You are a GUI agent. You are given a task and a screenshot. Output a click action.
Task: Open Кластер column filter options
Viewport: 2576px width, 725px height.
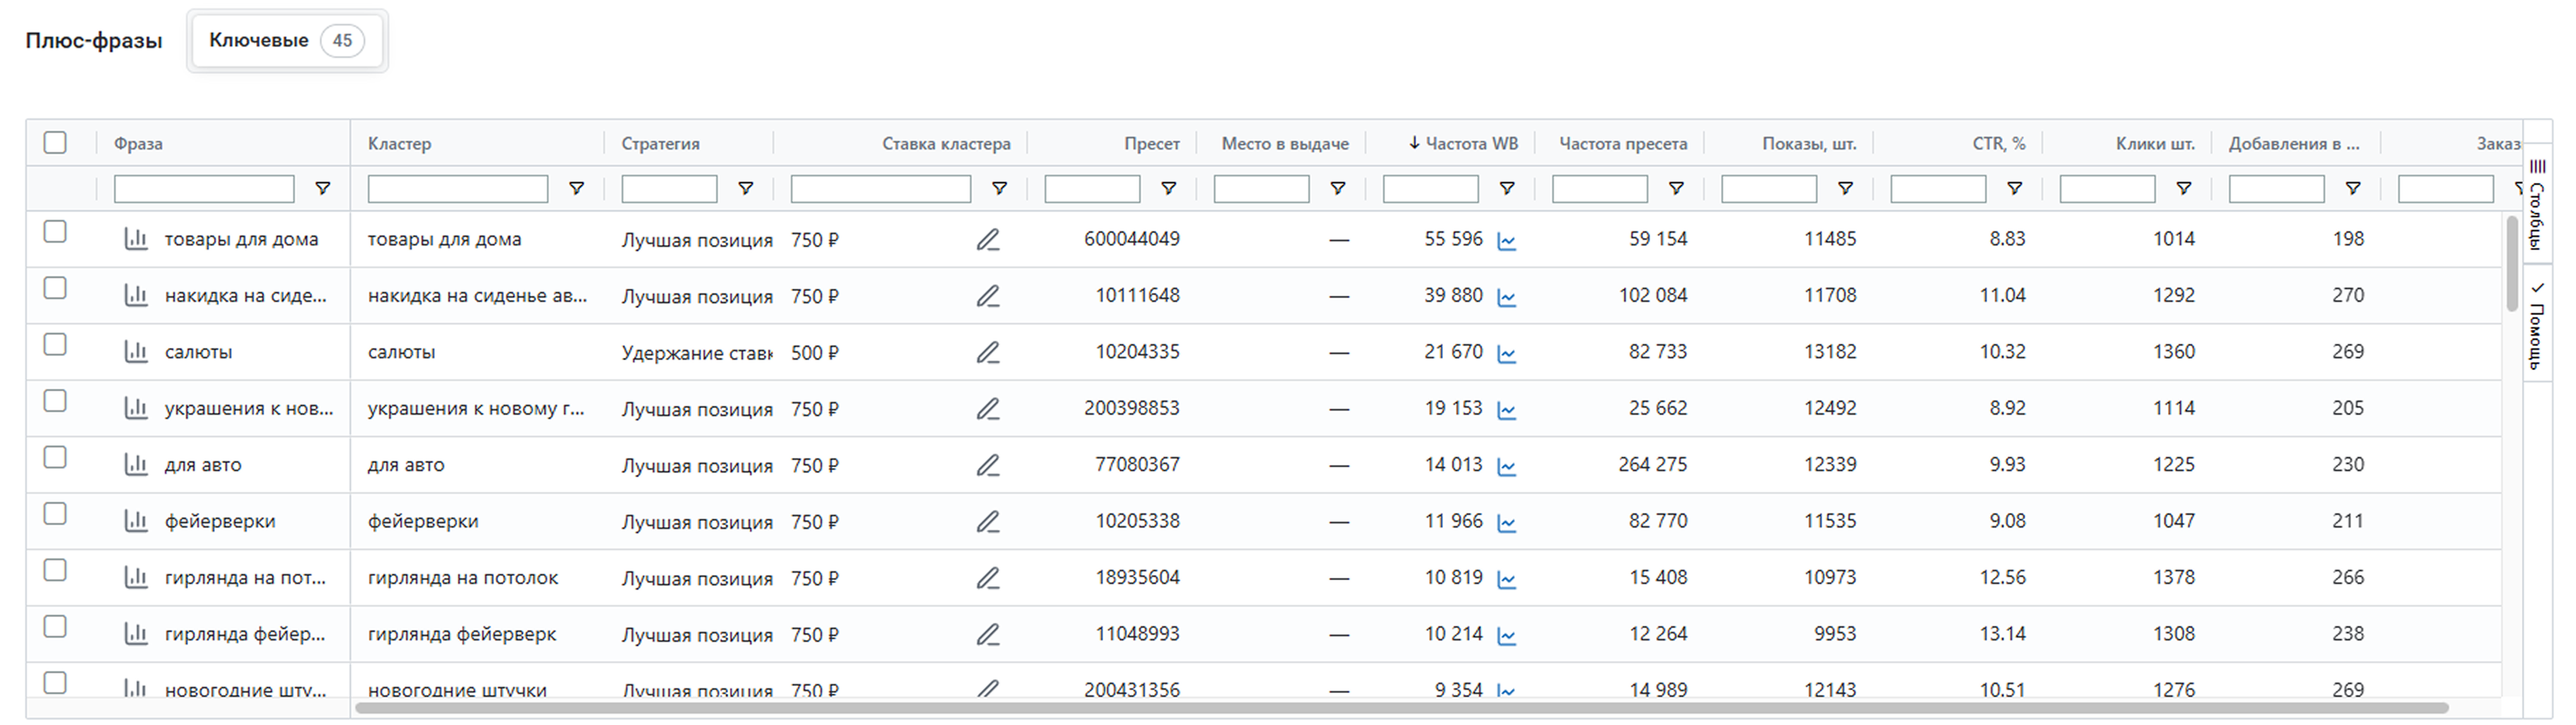[x=576, y=189]
